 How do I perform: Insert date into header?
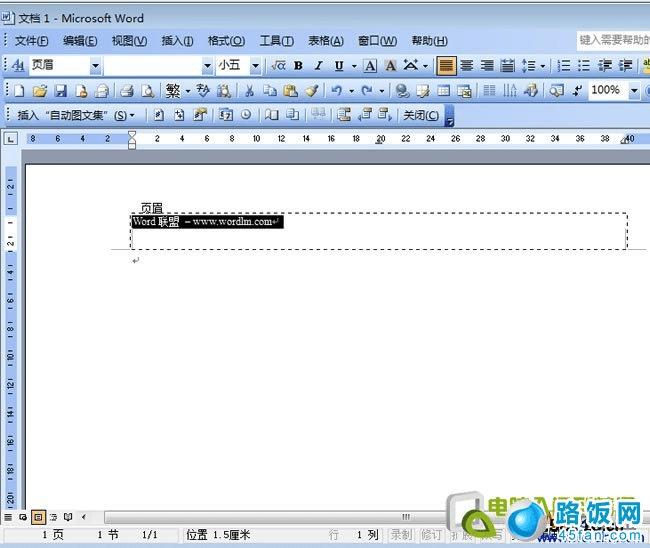[x=226, y=115]
